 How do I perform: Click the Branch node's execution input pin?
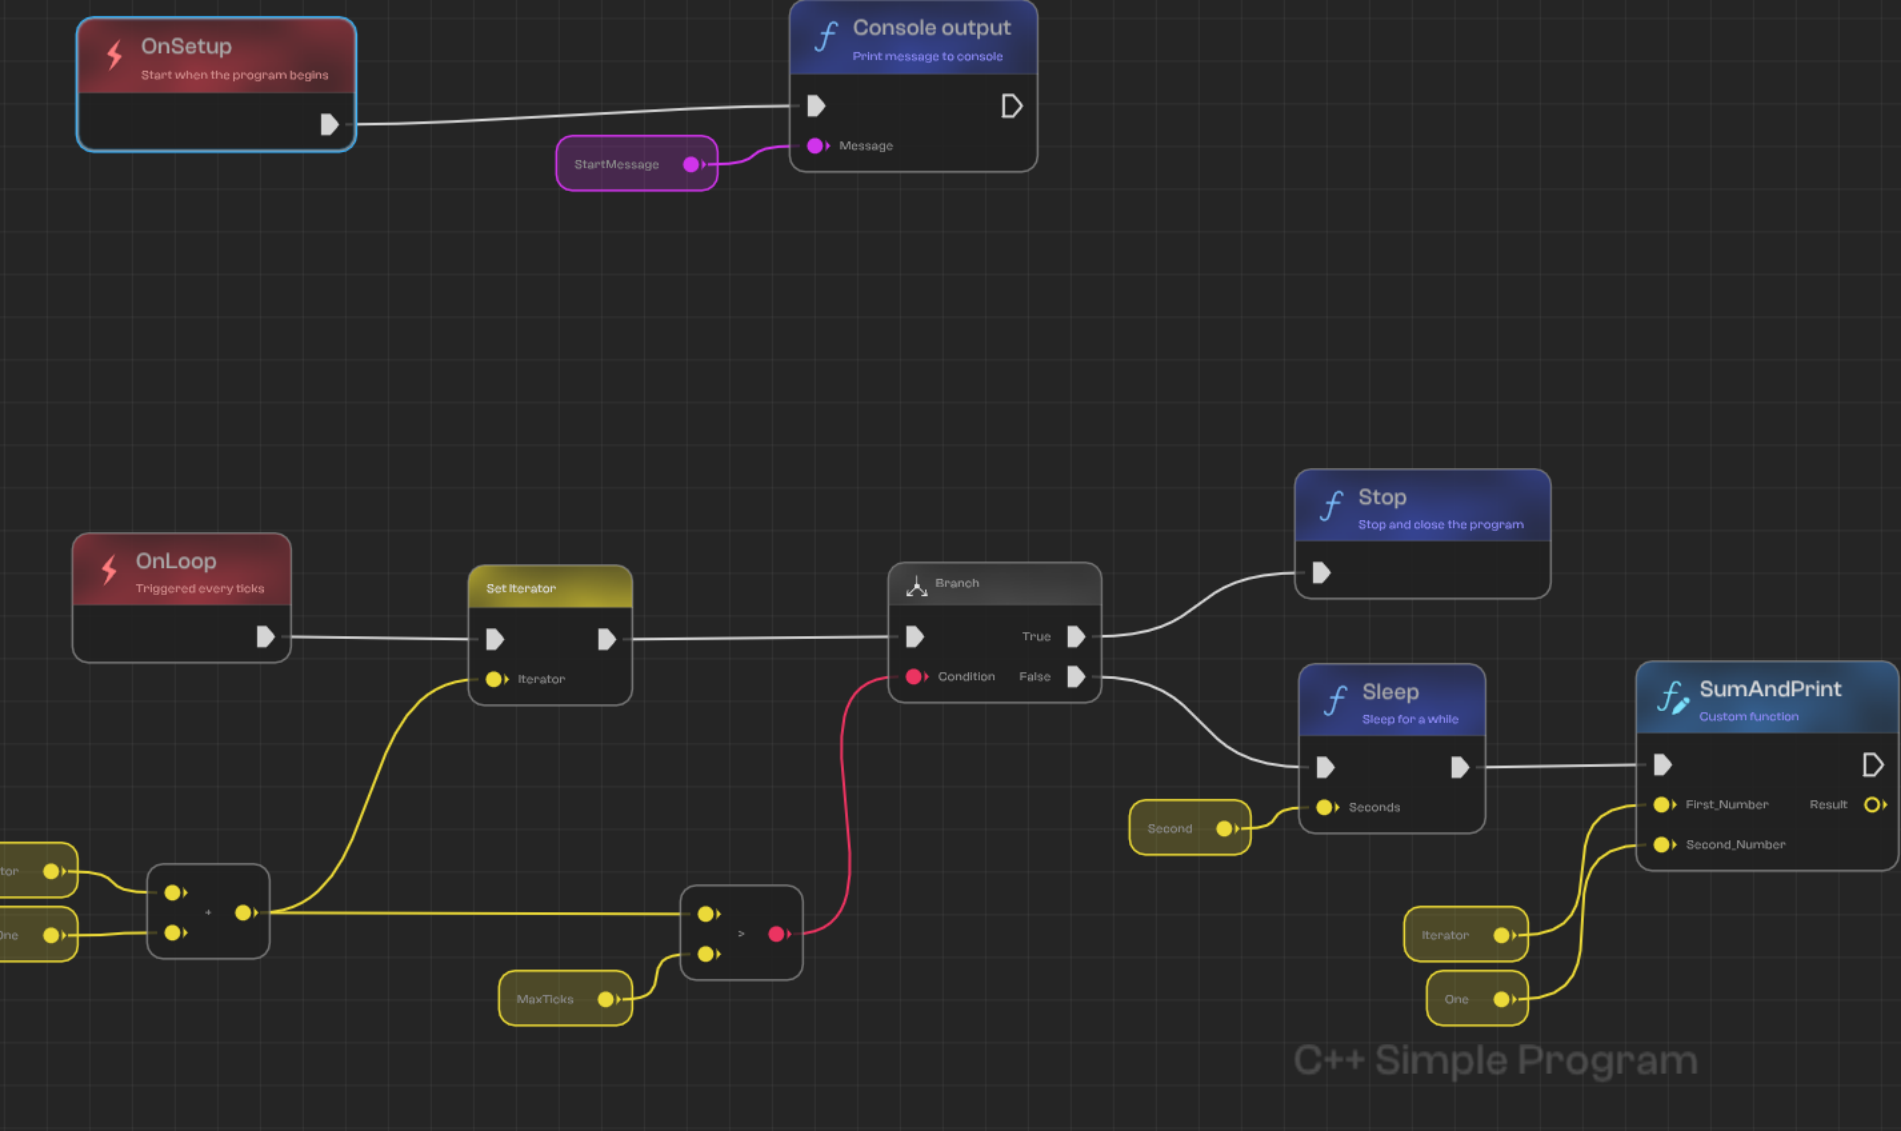pos(915,636)
